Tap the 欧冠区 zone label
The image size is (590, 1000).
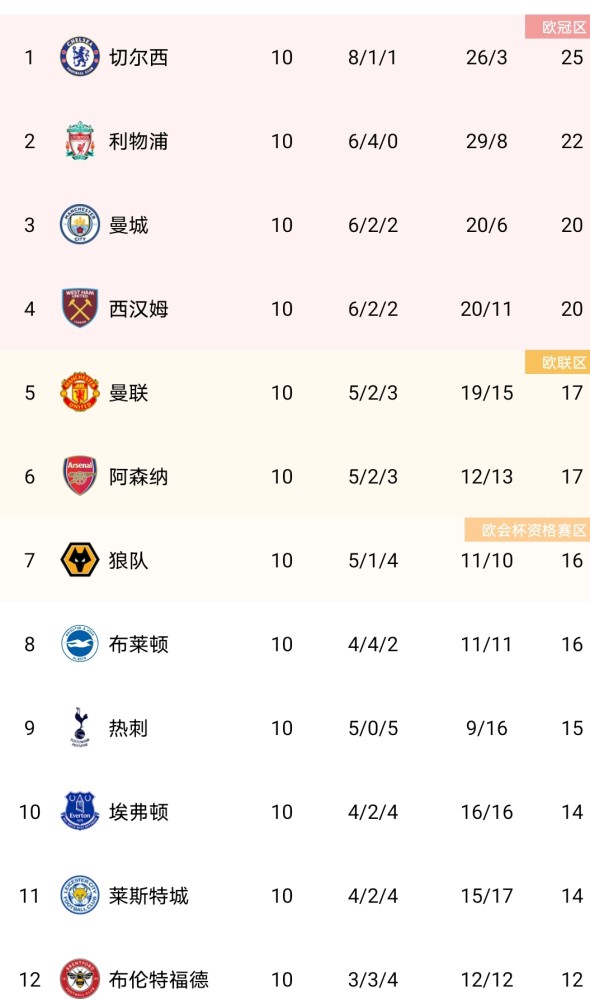[557, 27]
